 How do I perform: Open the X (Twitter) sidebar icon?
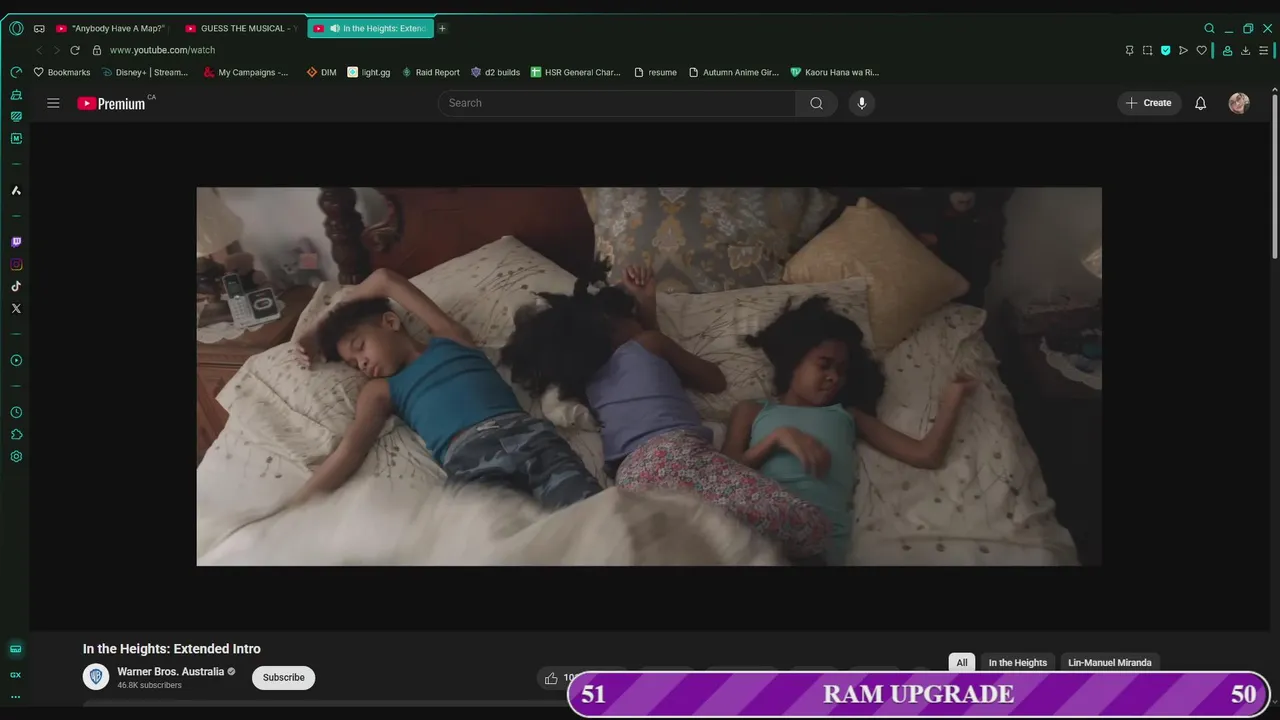16,308
